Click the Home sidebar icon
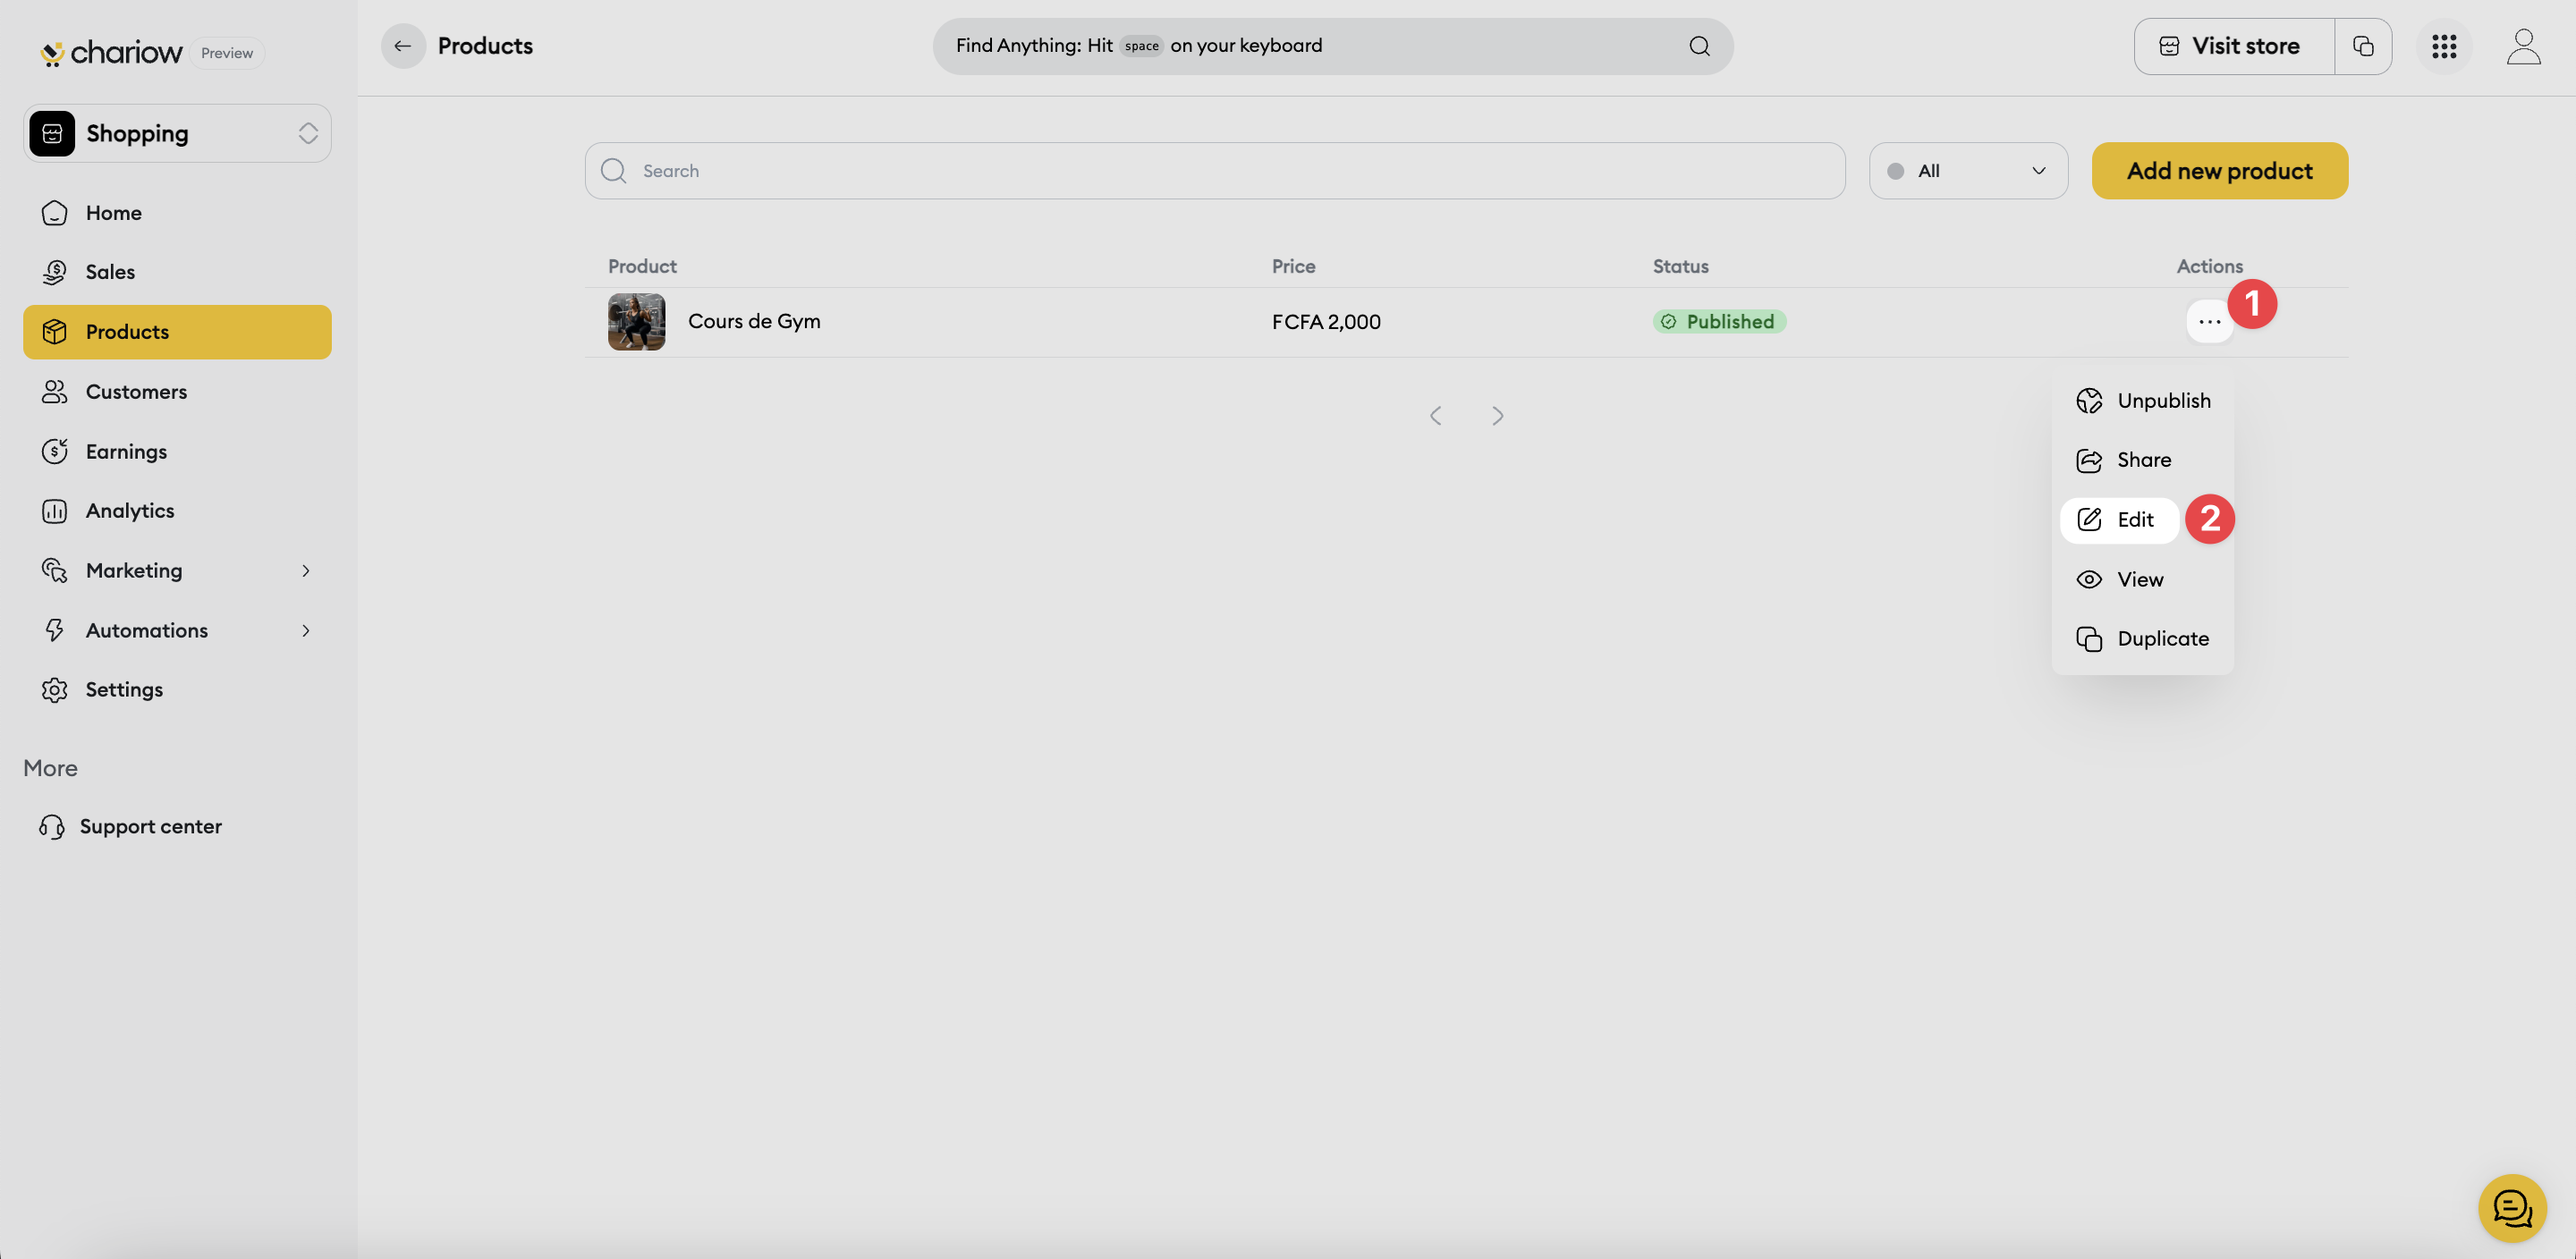The width and height of the screenshot is (2576, 1259). tap(55, 213)
